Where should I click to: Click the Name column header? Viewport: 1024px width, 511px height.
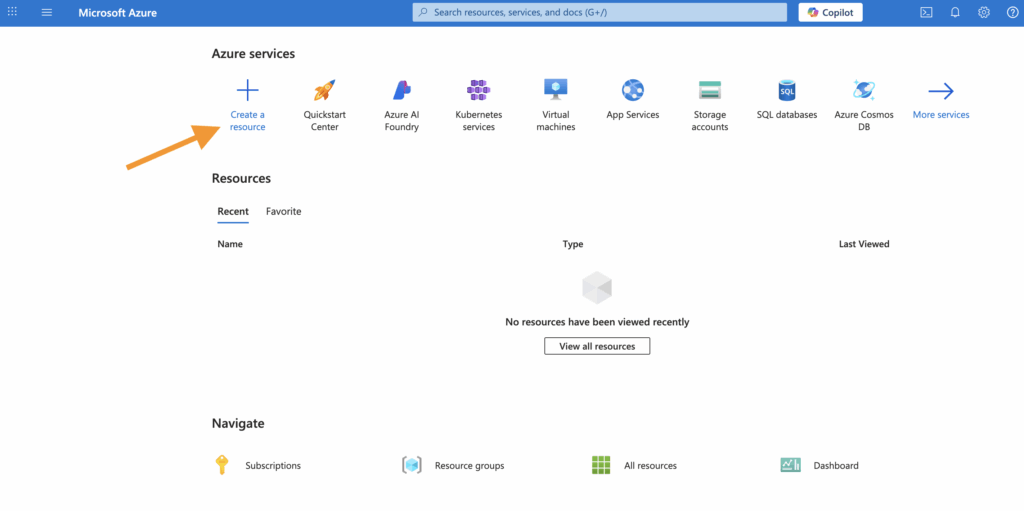click(230, 244)
